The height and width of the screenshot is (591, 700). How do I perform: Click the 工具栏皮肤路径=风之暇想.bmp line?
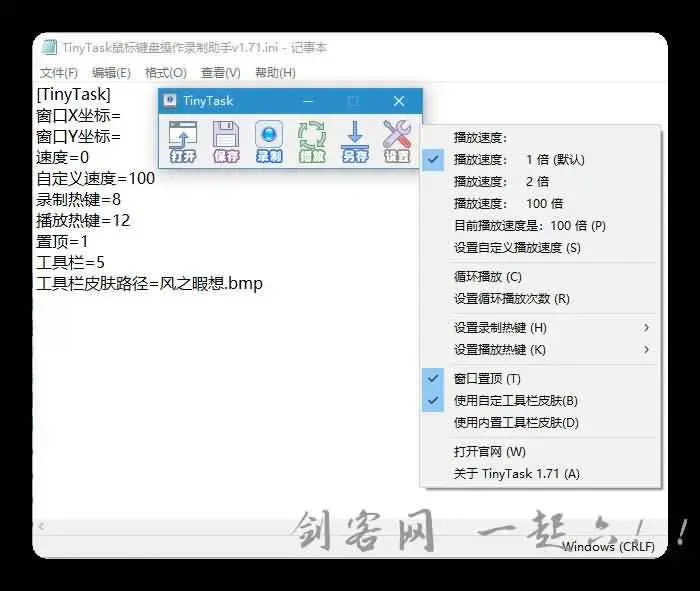click(x=150, y=283)
